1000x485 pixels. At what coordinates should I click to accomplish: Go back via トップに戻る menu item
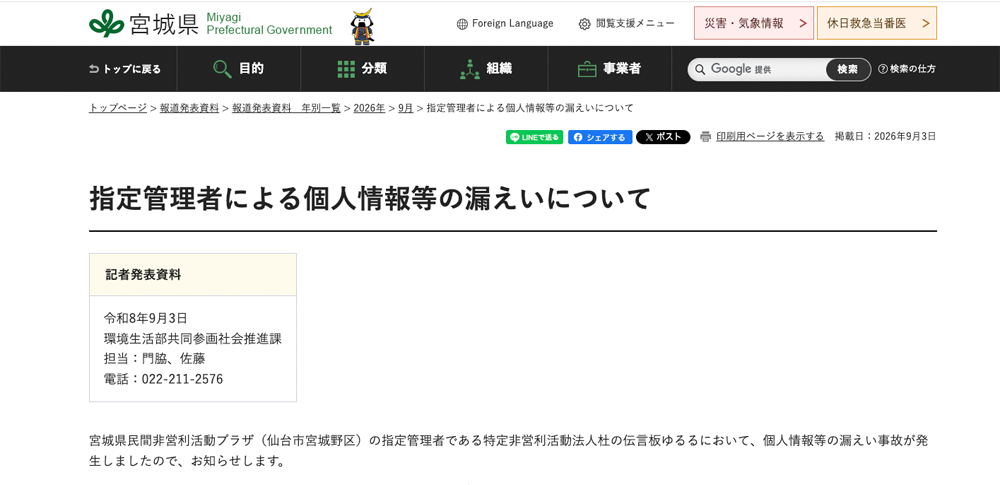coord(125,69)
